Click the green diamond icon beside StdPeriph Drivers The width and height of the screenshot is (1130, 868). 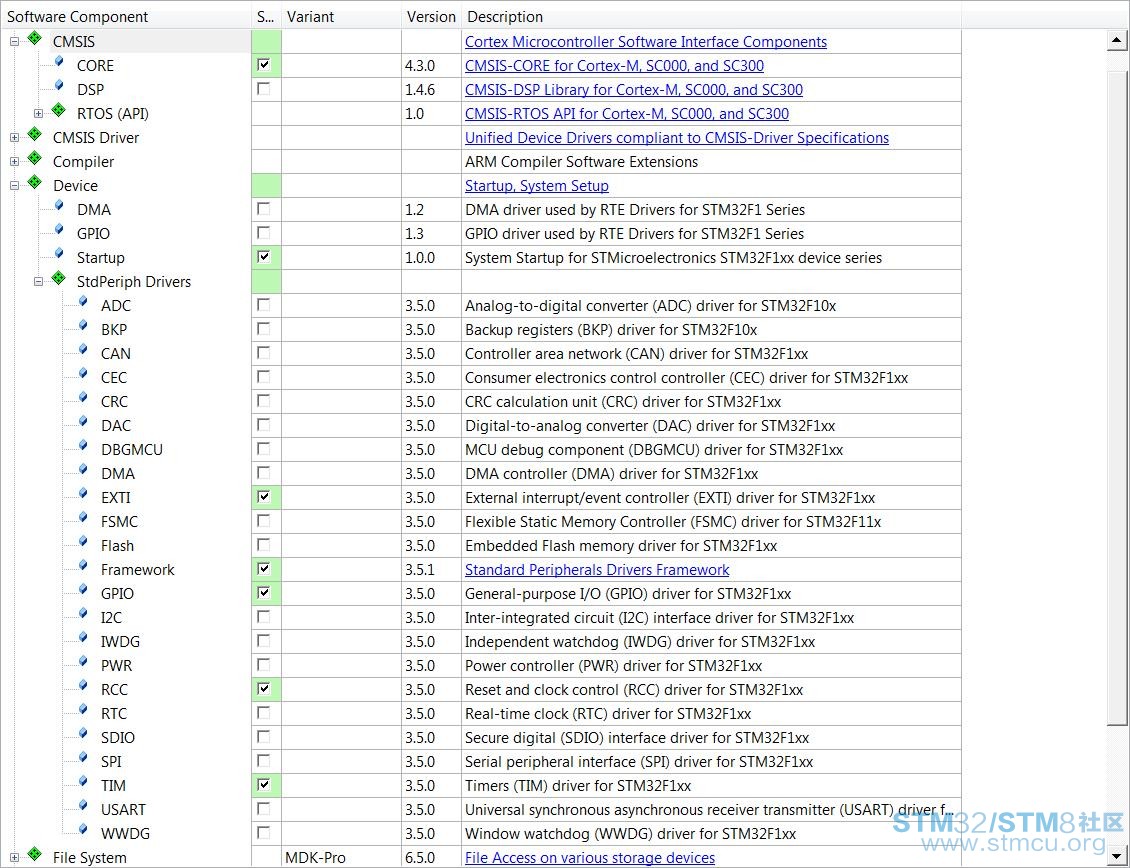tap(59, 278)
